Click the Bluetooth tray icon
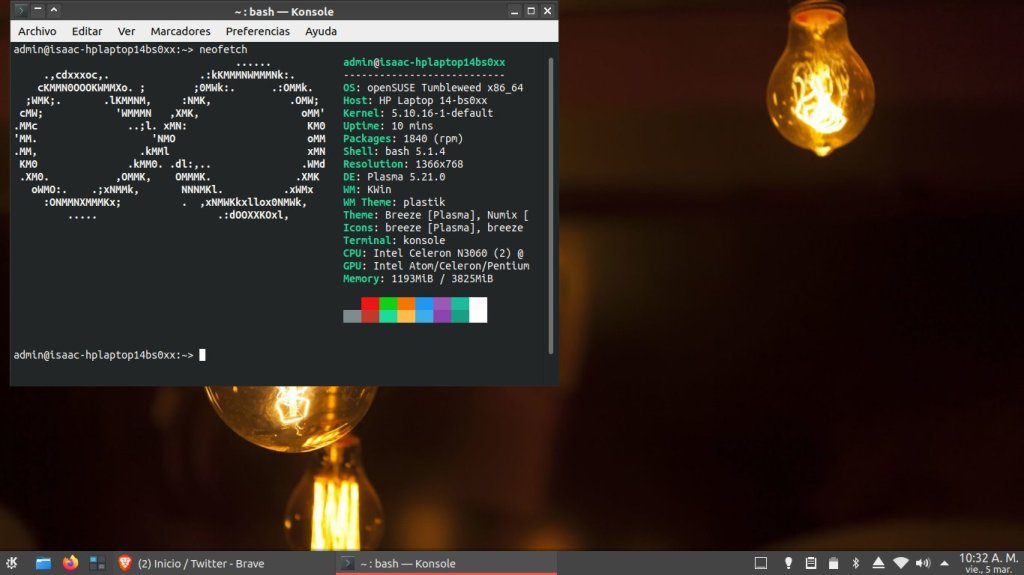This screenshot has width=1024, height=575. tap(855, 563)
